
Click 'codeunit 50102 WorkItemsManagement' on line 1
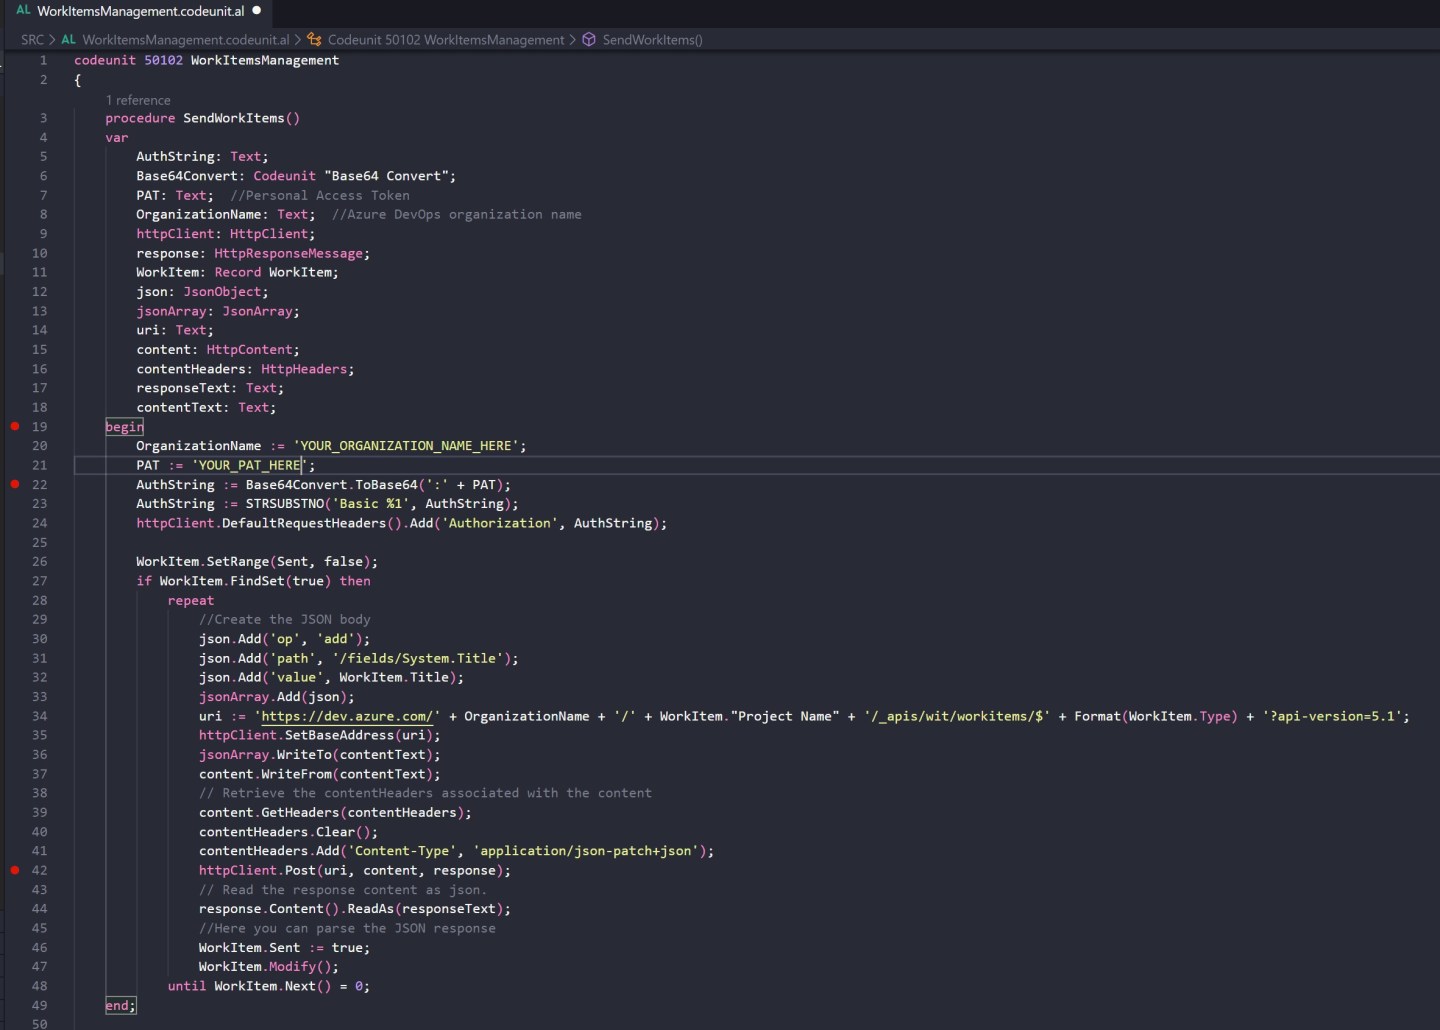tap(206, 60)
